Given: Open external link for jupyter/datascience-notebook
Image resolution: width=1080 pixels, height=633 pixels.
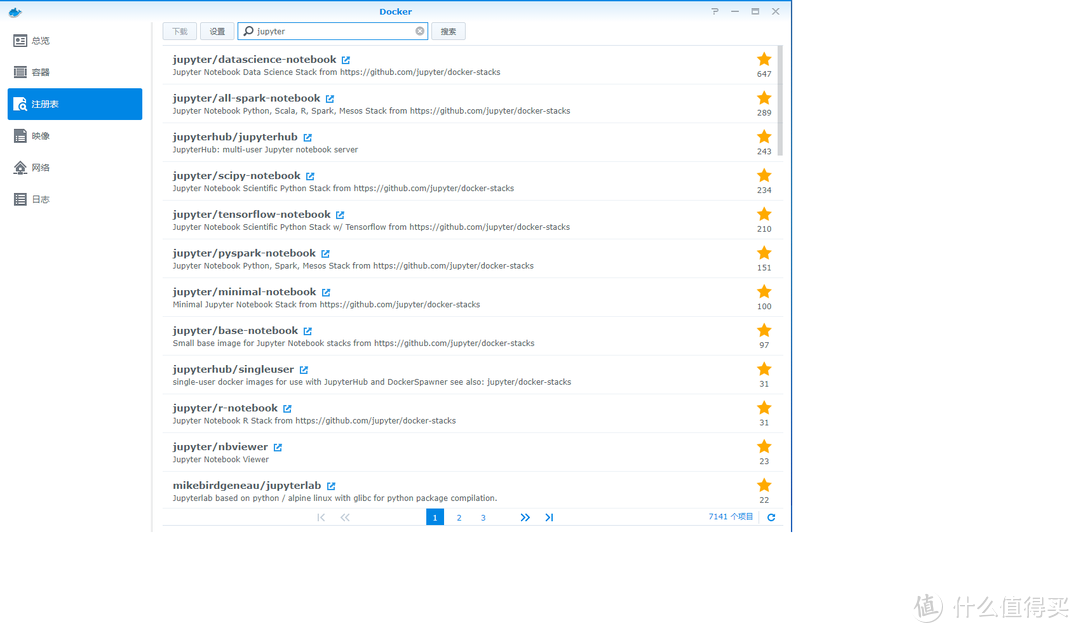Looking at the screenshot, I should (x=346, y=60).
